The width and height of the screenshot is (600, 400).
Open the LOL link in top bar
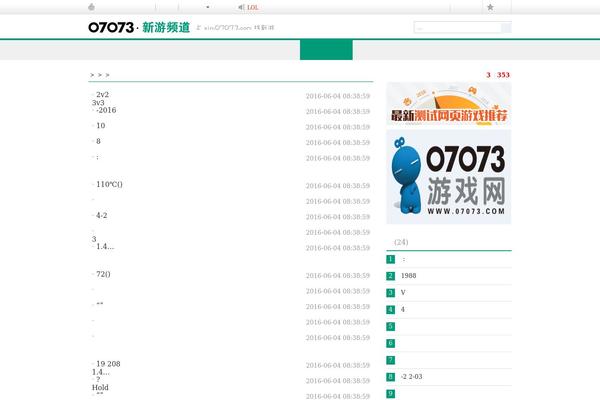pos(253,7)
